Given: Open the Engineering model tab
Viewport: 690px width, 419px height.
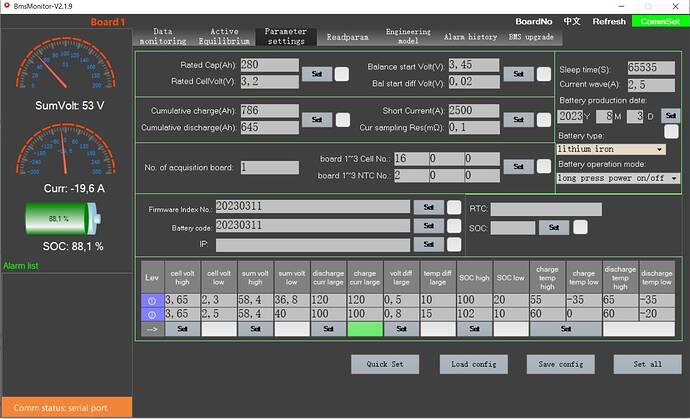Looking at the screenshot, I should pos(408,36).
